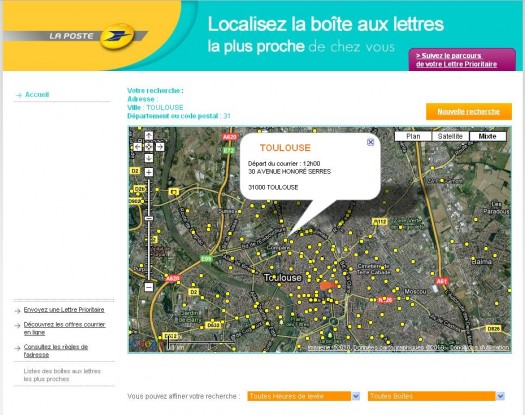Click the Nouvelle recherche button
This screenshot has width=525, height=415.
[469, 112]
